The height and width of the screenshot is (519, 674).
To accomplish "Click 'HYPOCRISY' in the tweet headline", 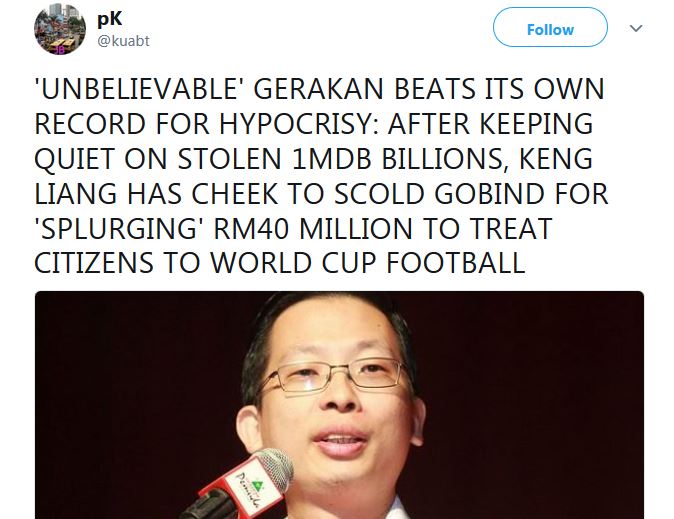I will point(300,124).
